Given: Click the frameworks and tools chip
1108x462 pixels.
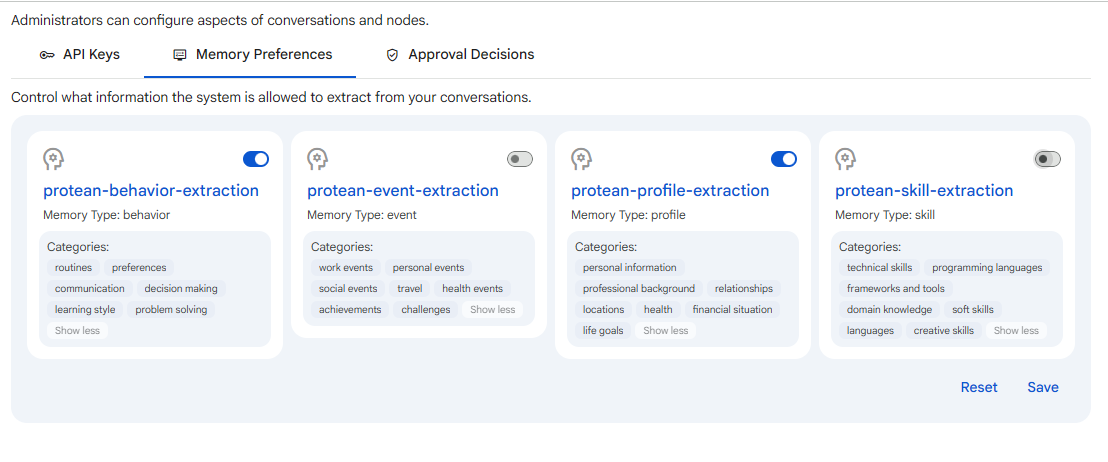Looking at the screenshot, I should tap(896, 289).
